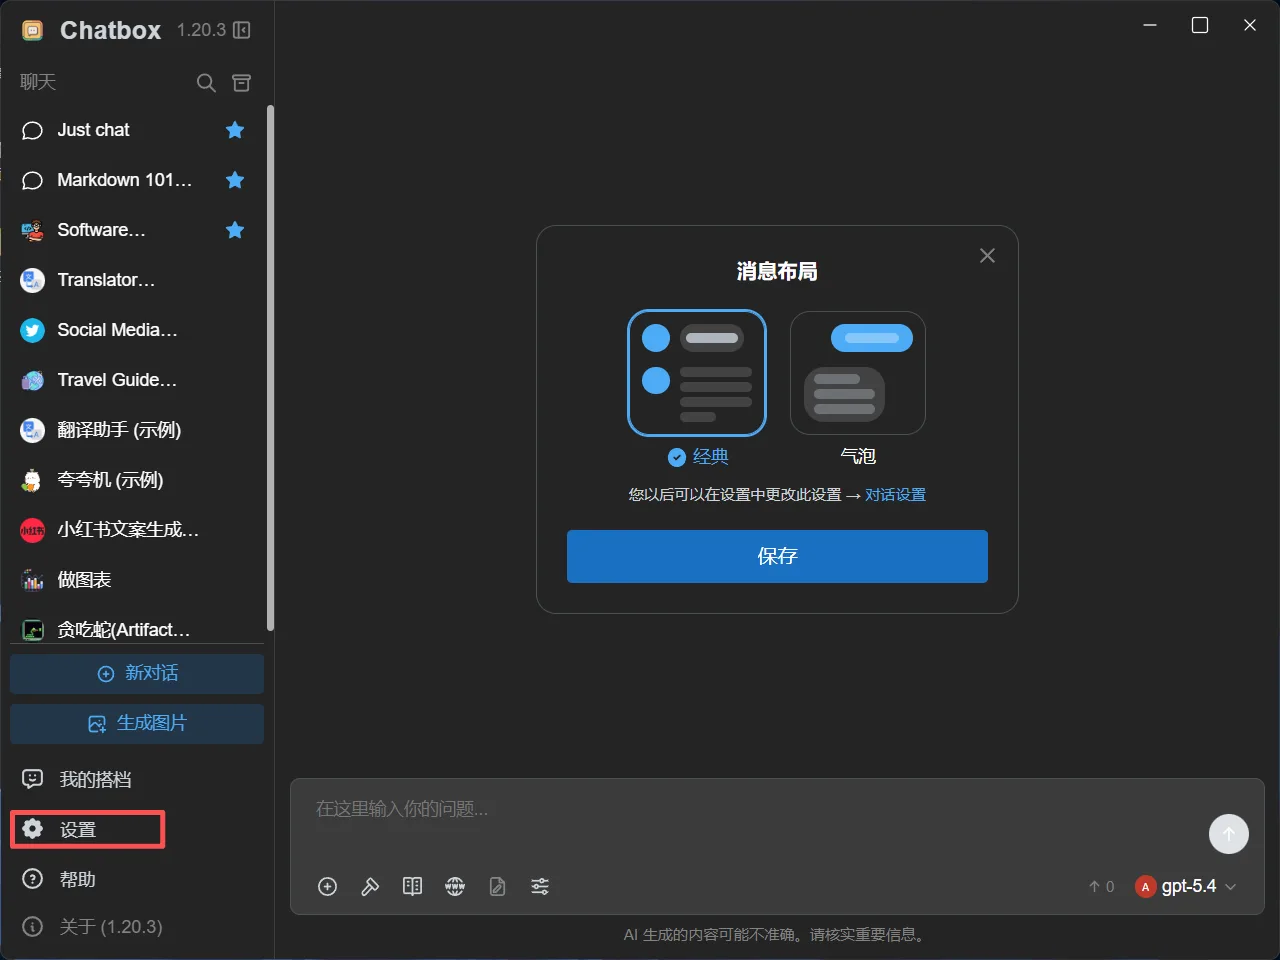Unstar the Just chat conversation
1280x960 pixels.
tap(235, 130)
